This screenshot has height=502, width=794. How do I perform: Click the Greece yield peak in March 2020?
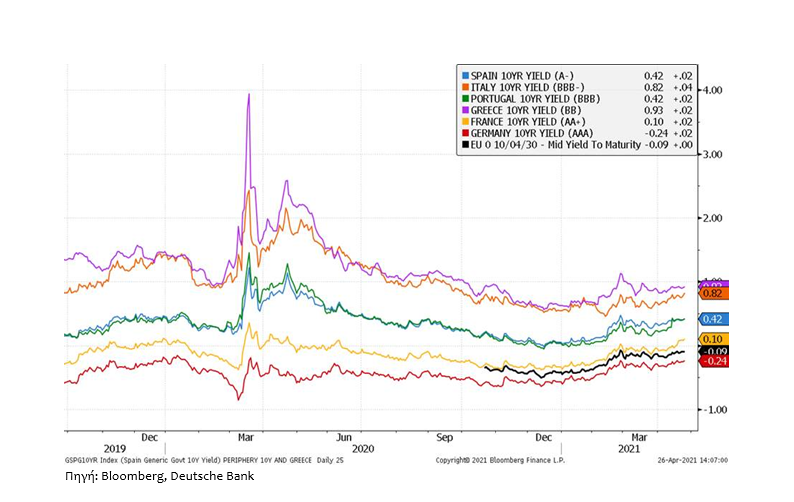pyautogui.click(x=248, y=95)
